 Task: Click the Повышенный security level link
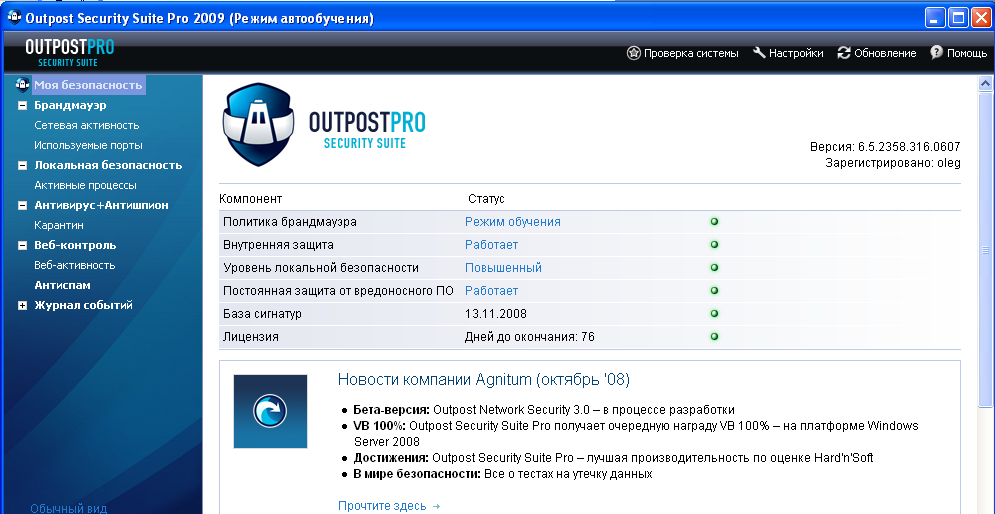[x=504, y=268]
